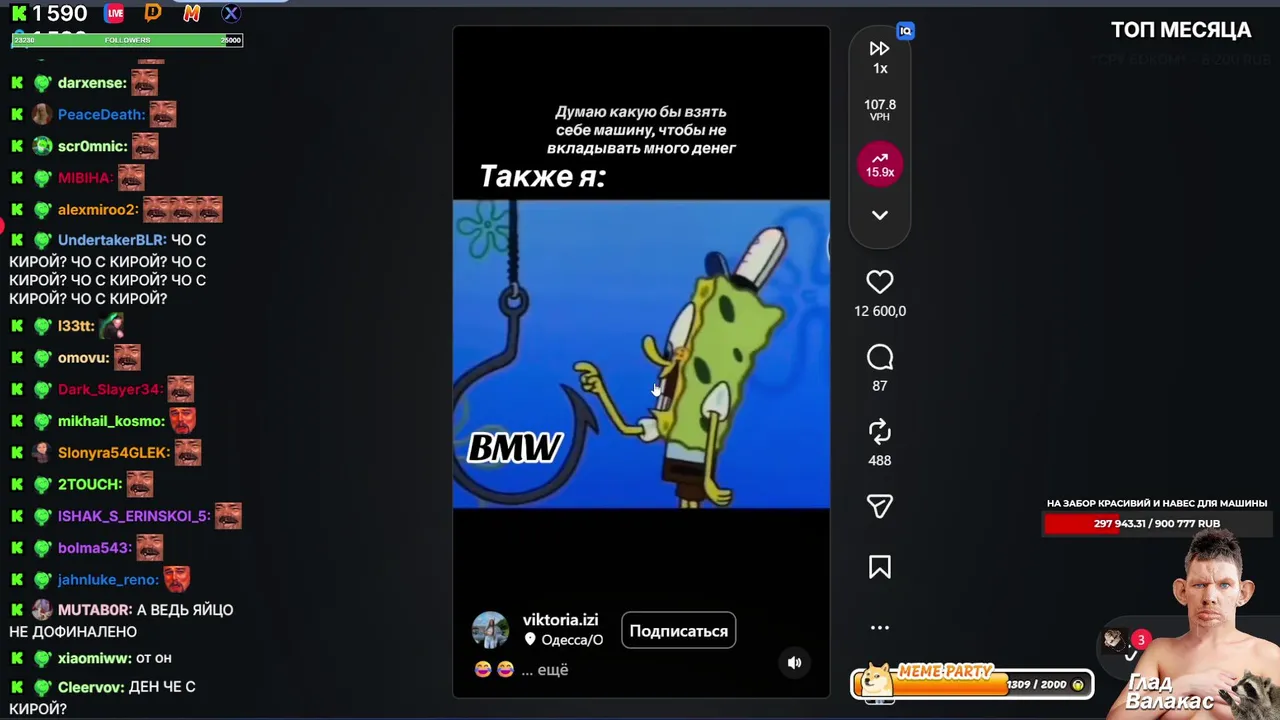Screen dimensions: 1280x720
Task: Click the username mikhail_kosmo in chat
Action: tap(111, 421)
